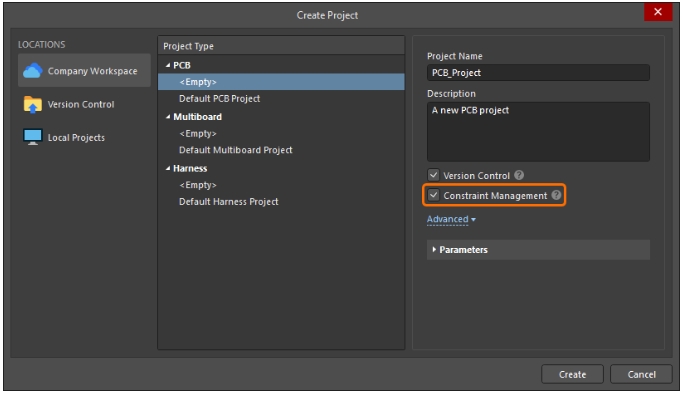The image size is (682, 395).
Task: Open the Constraint Management help question mark
Action: (556, 195)
